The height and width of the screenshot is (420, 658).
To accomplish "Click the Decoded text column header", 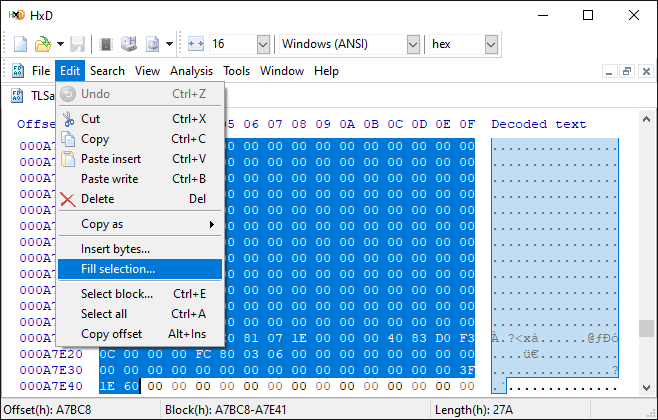I will coord(539,124).
